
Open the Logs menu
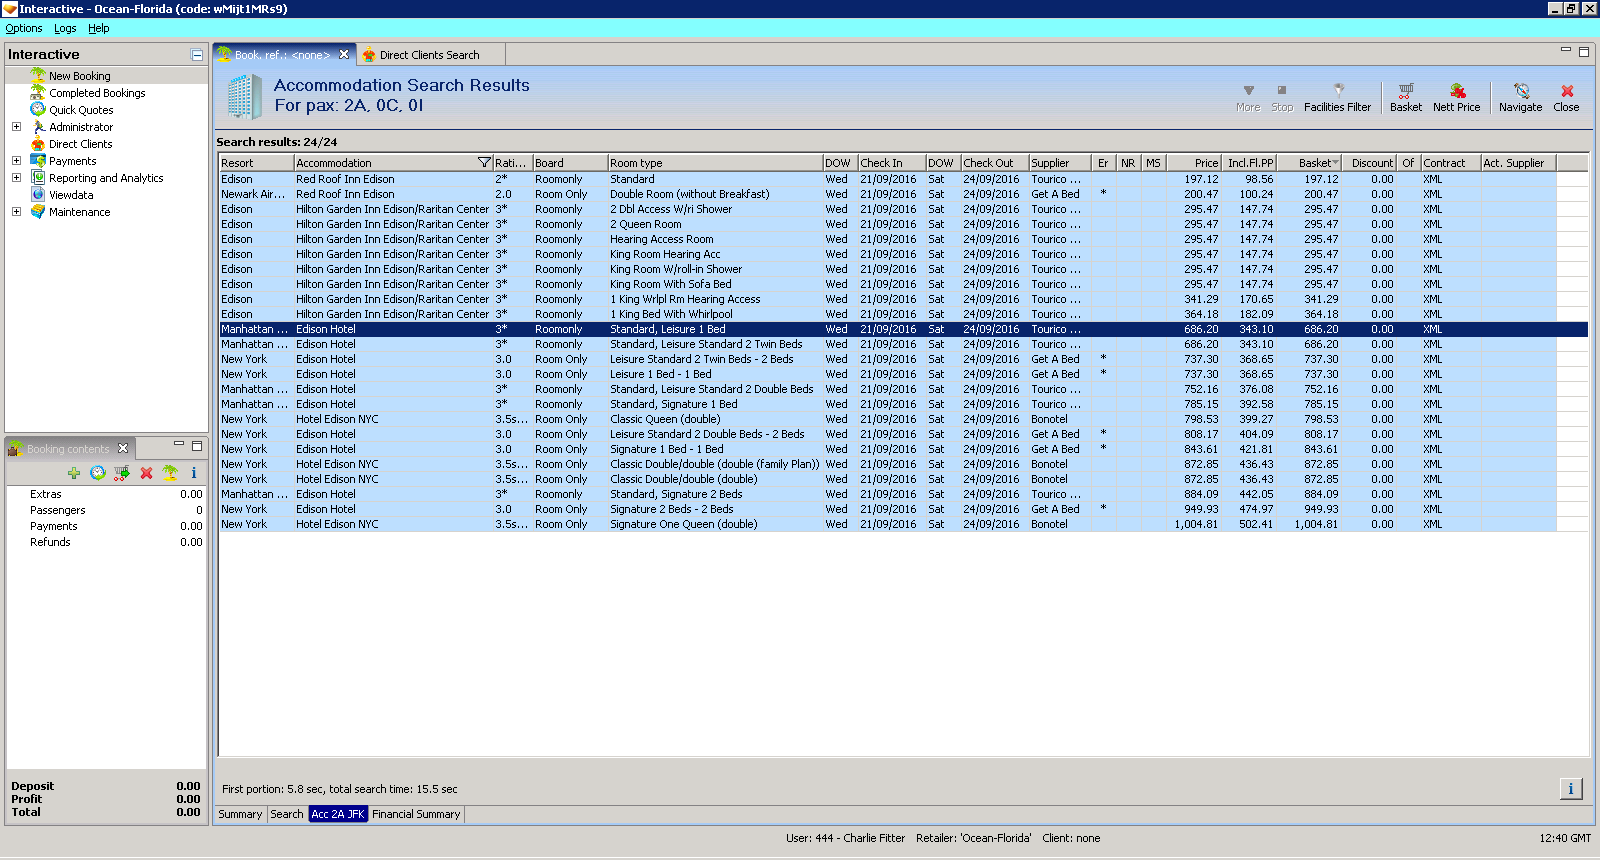[x=65, y=28]
